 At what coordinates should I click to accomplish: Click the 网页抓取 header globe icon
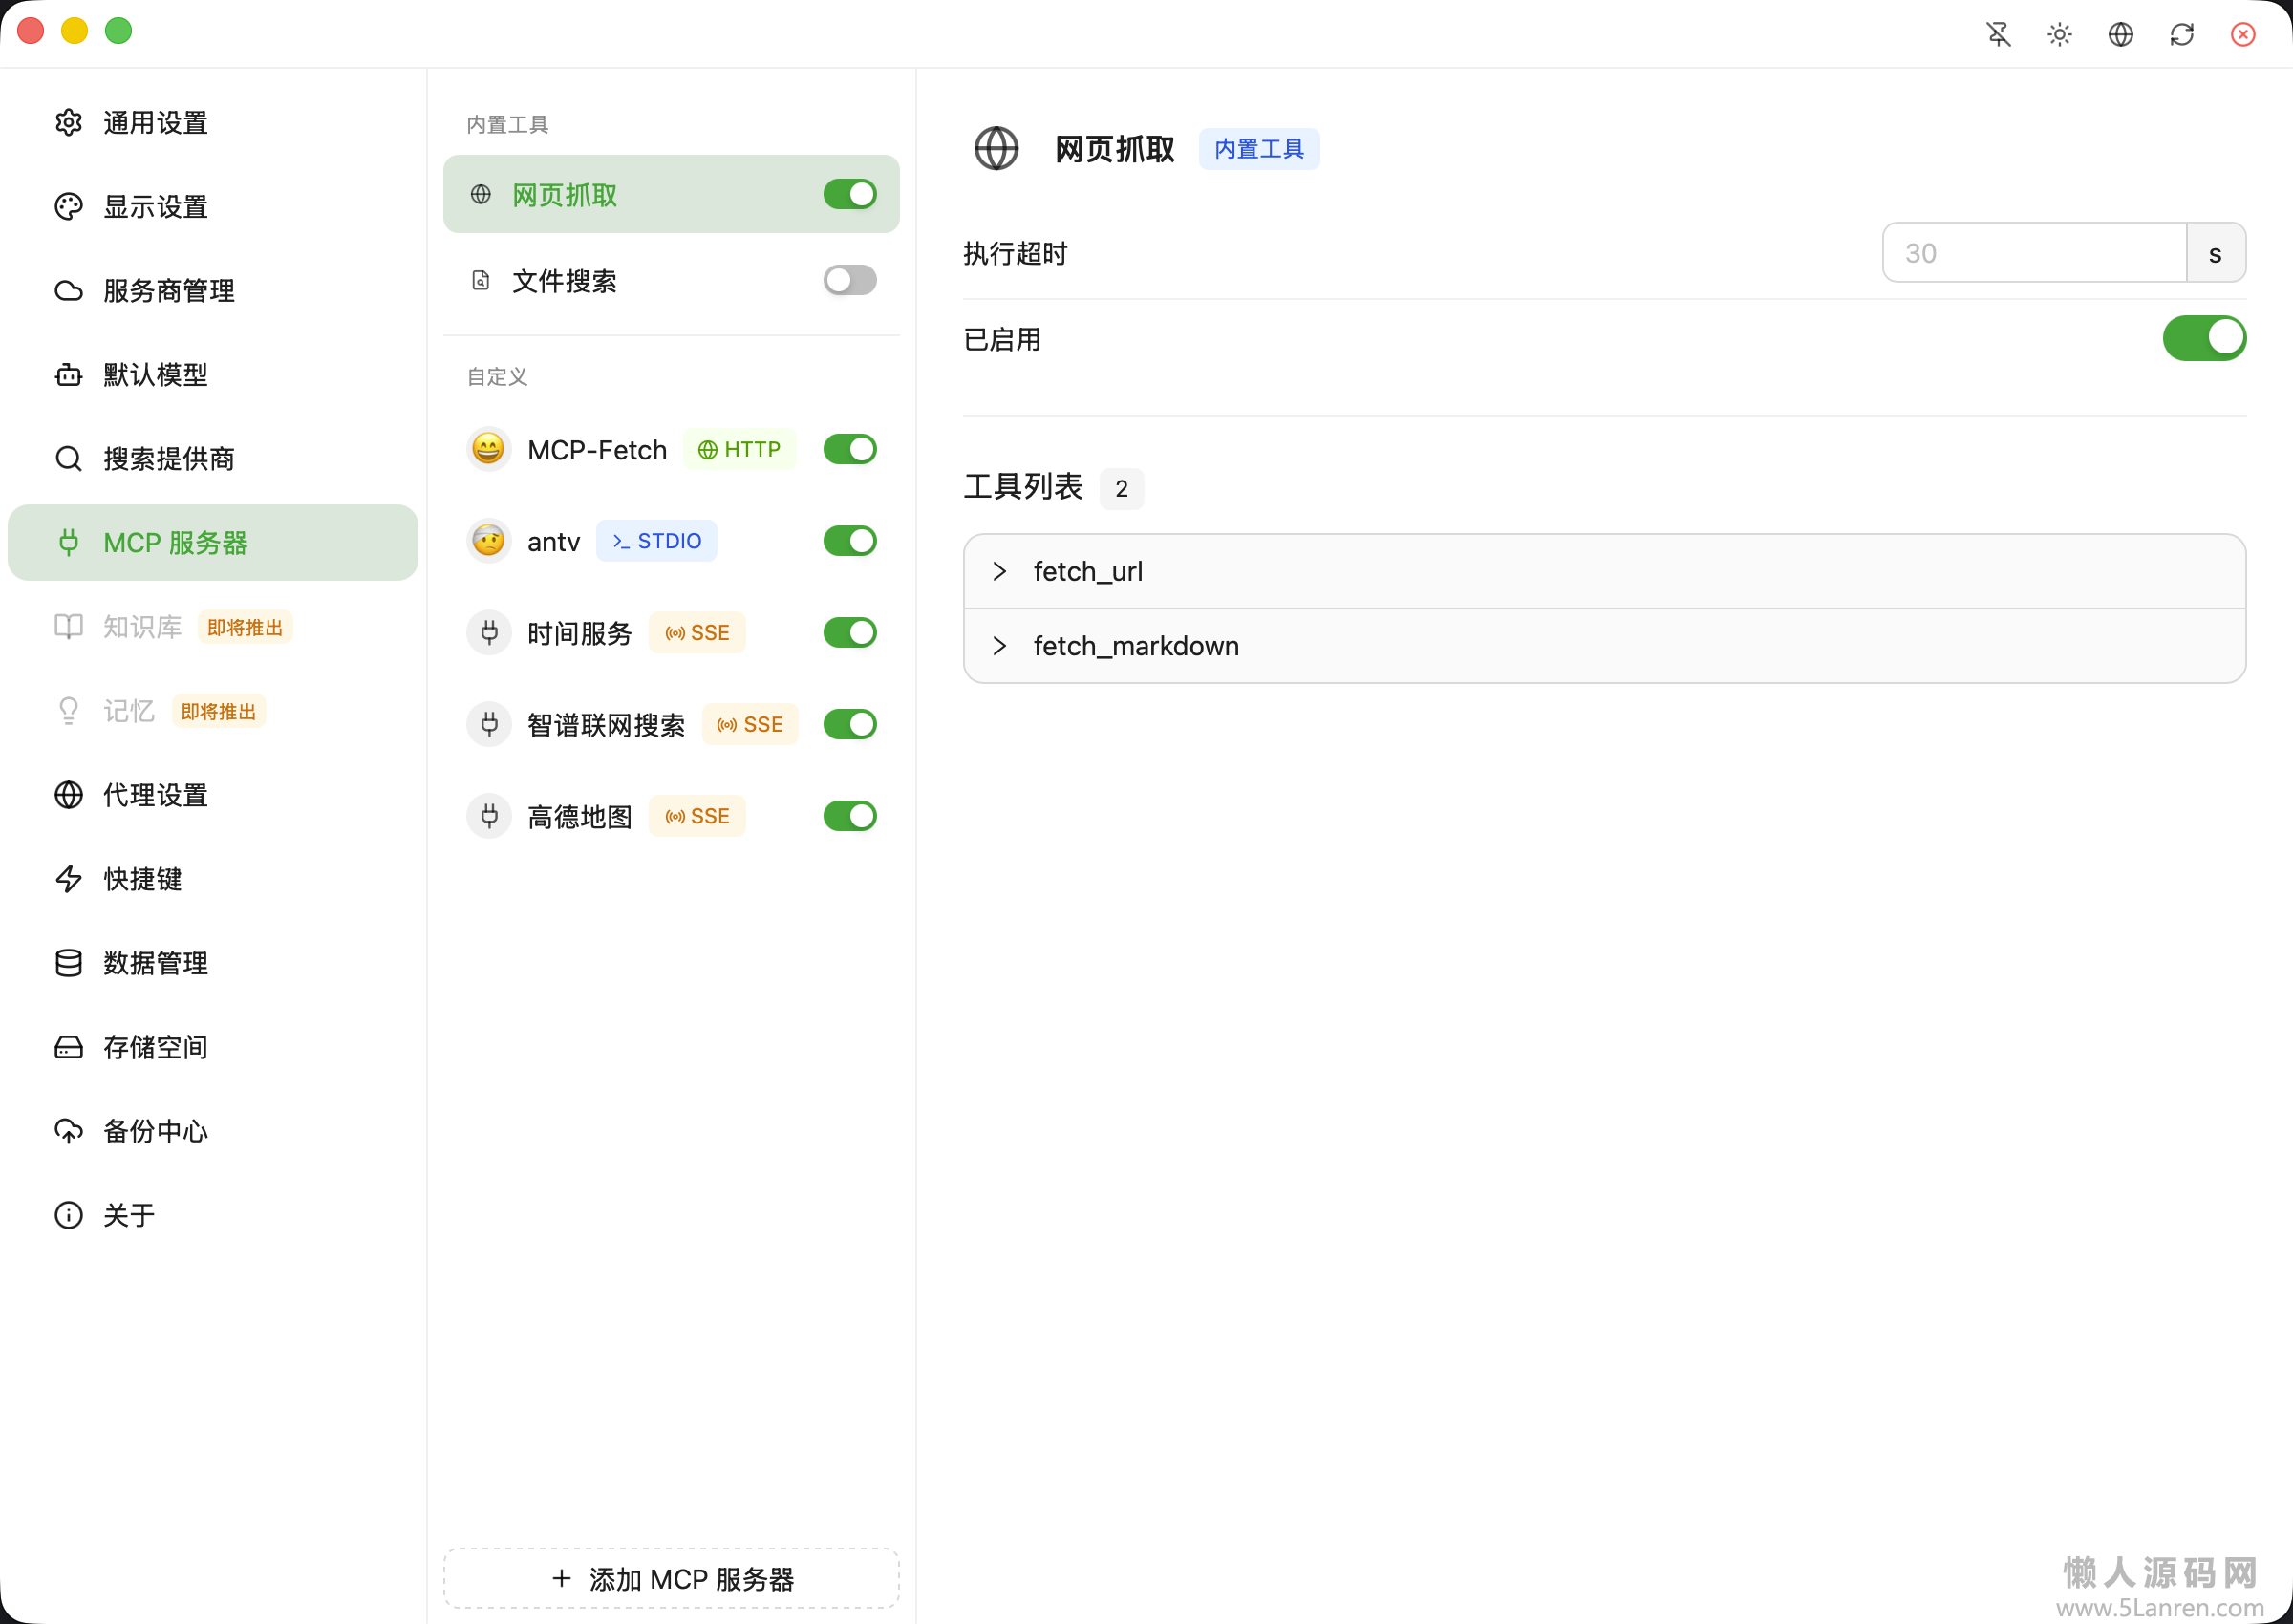(996, 149)
